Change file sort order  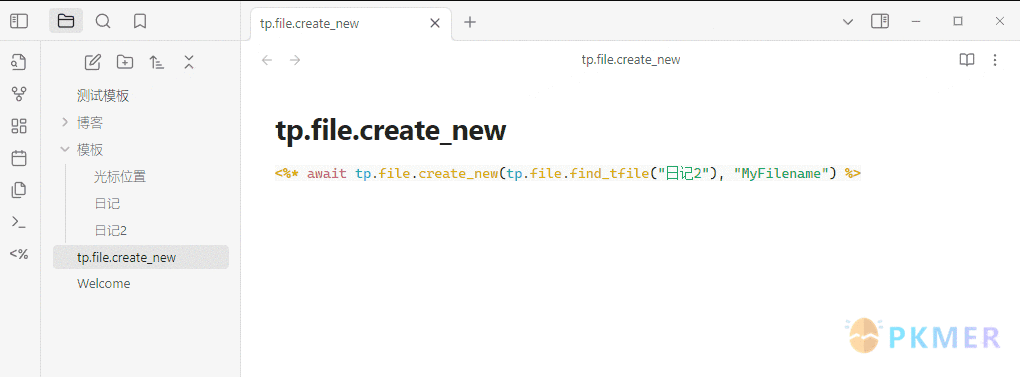(157, 62)
